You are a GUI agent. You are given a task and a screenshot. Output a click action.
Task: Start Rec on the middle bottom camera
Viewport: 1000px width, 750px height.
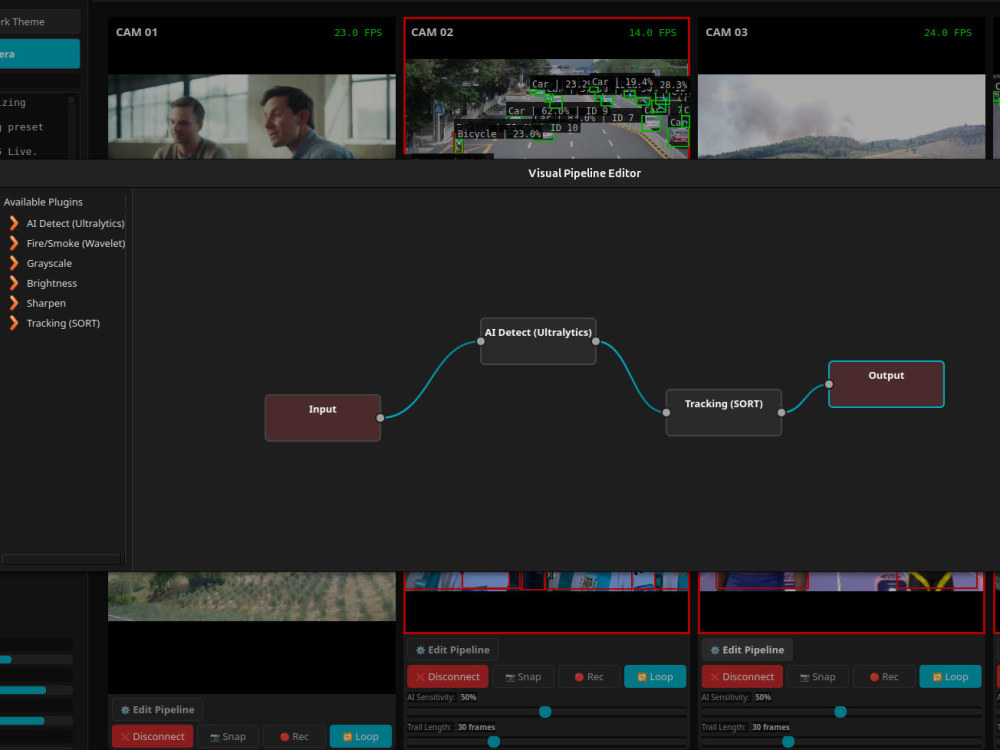tap(589, 677)
